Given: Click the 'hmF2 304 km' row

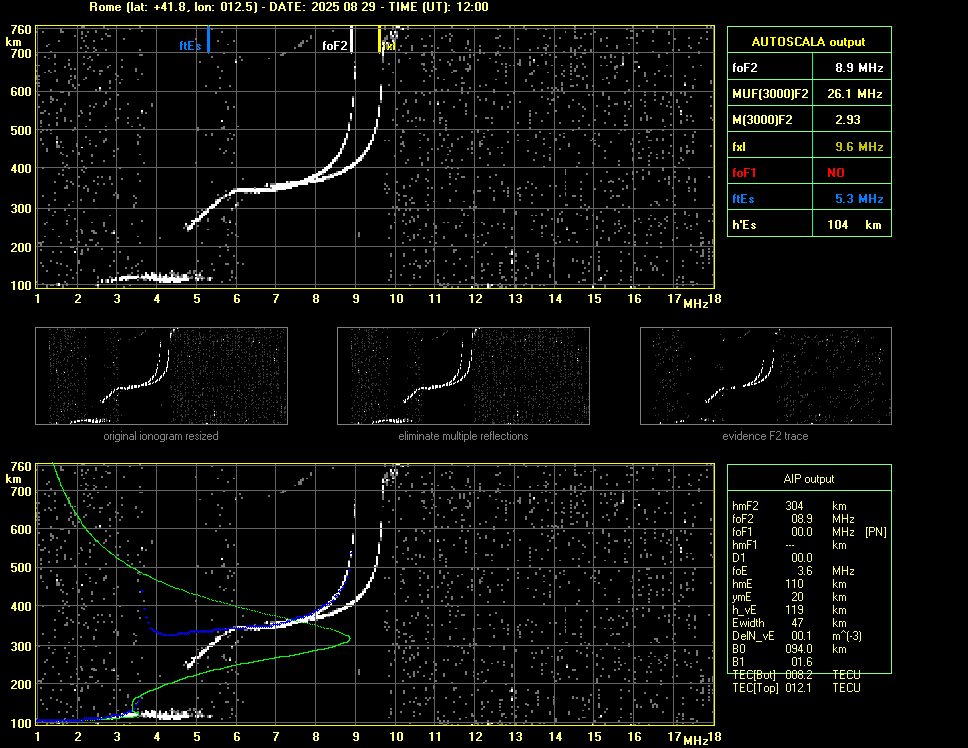Looking at the screenshot, I should click(x=788, y=506).
